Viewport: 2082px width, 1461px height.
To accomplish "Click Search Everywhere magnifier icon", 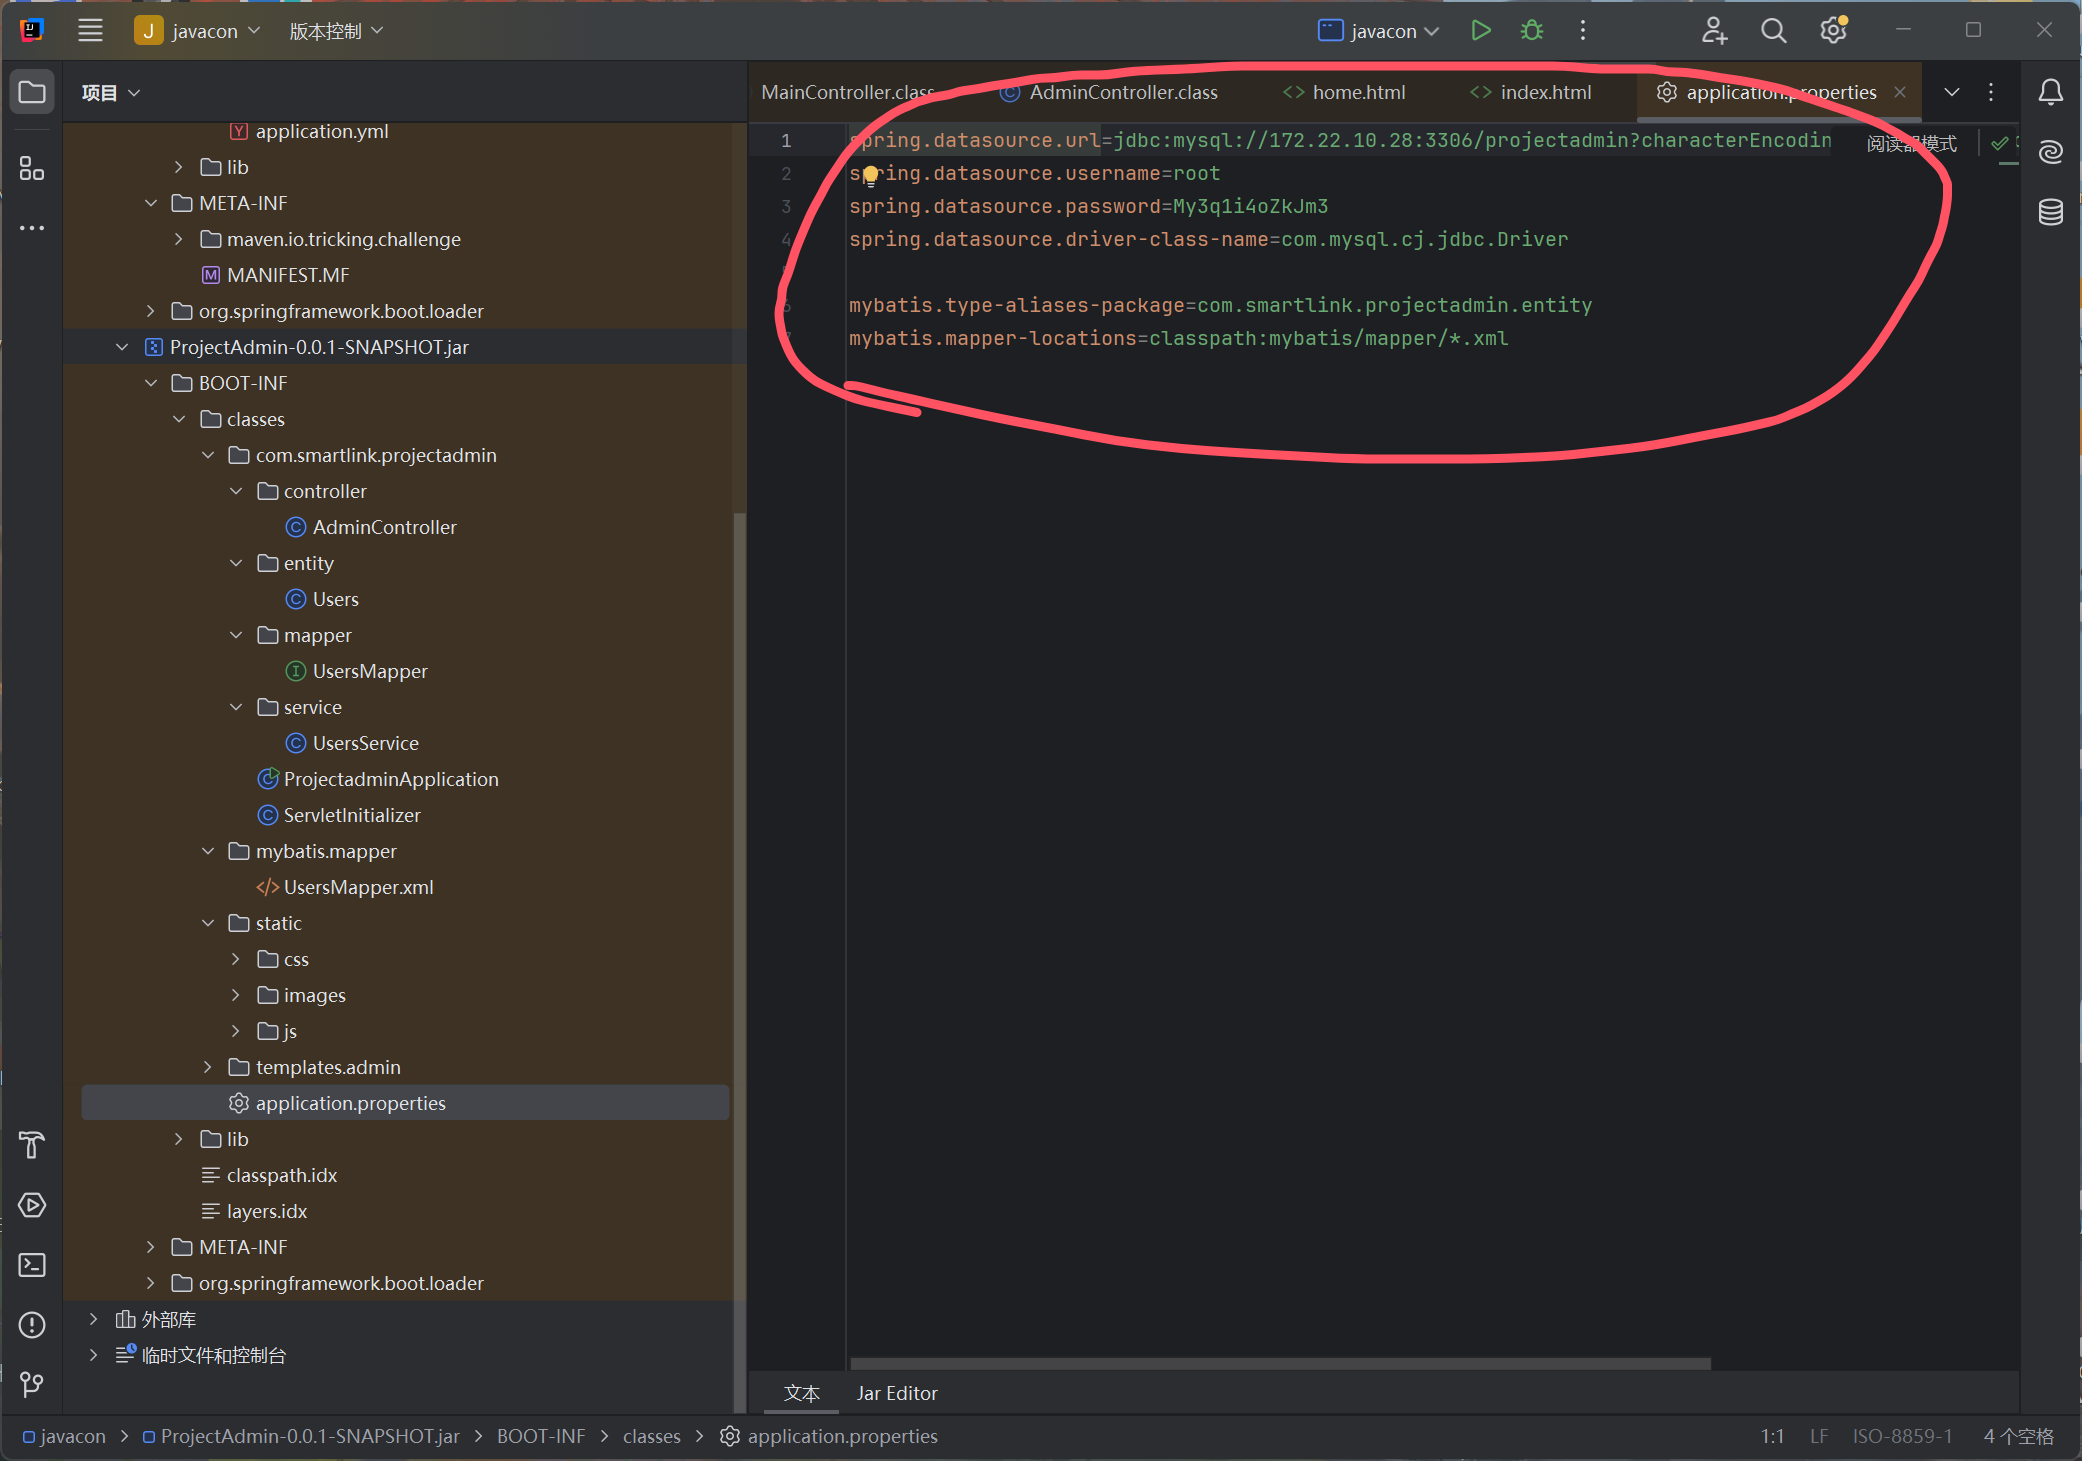I will pos(1773,31).
